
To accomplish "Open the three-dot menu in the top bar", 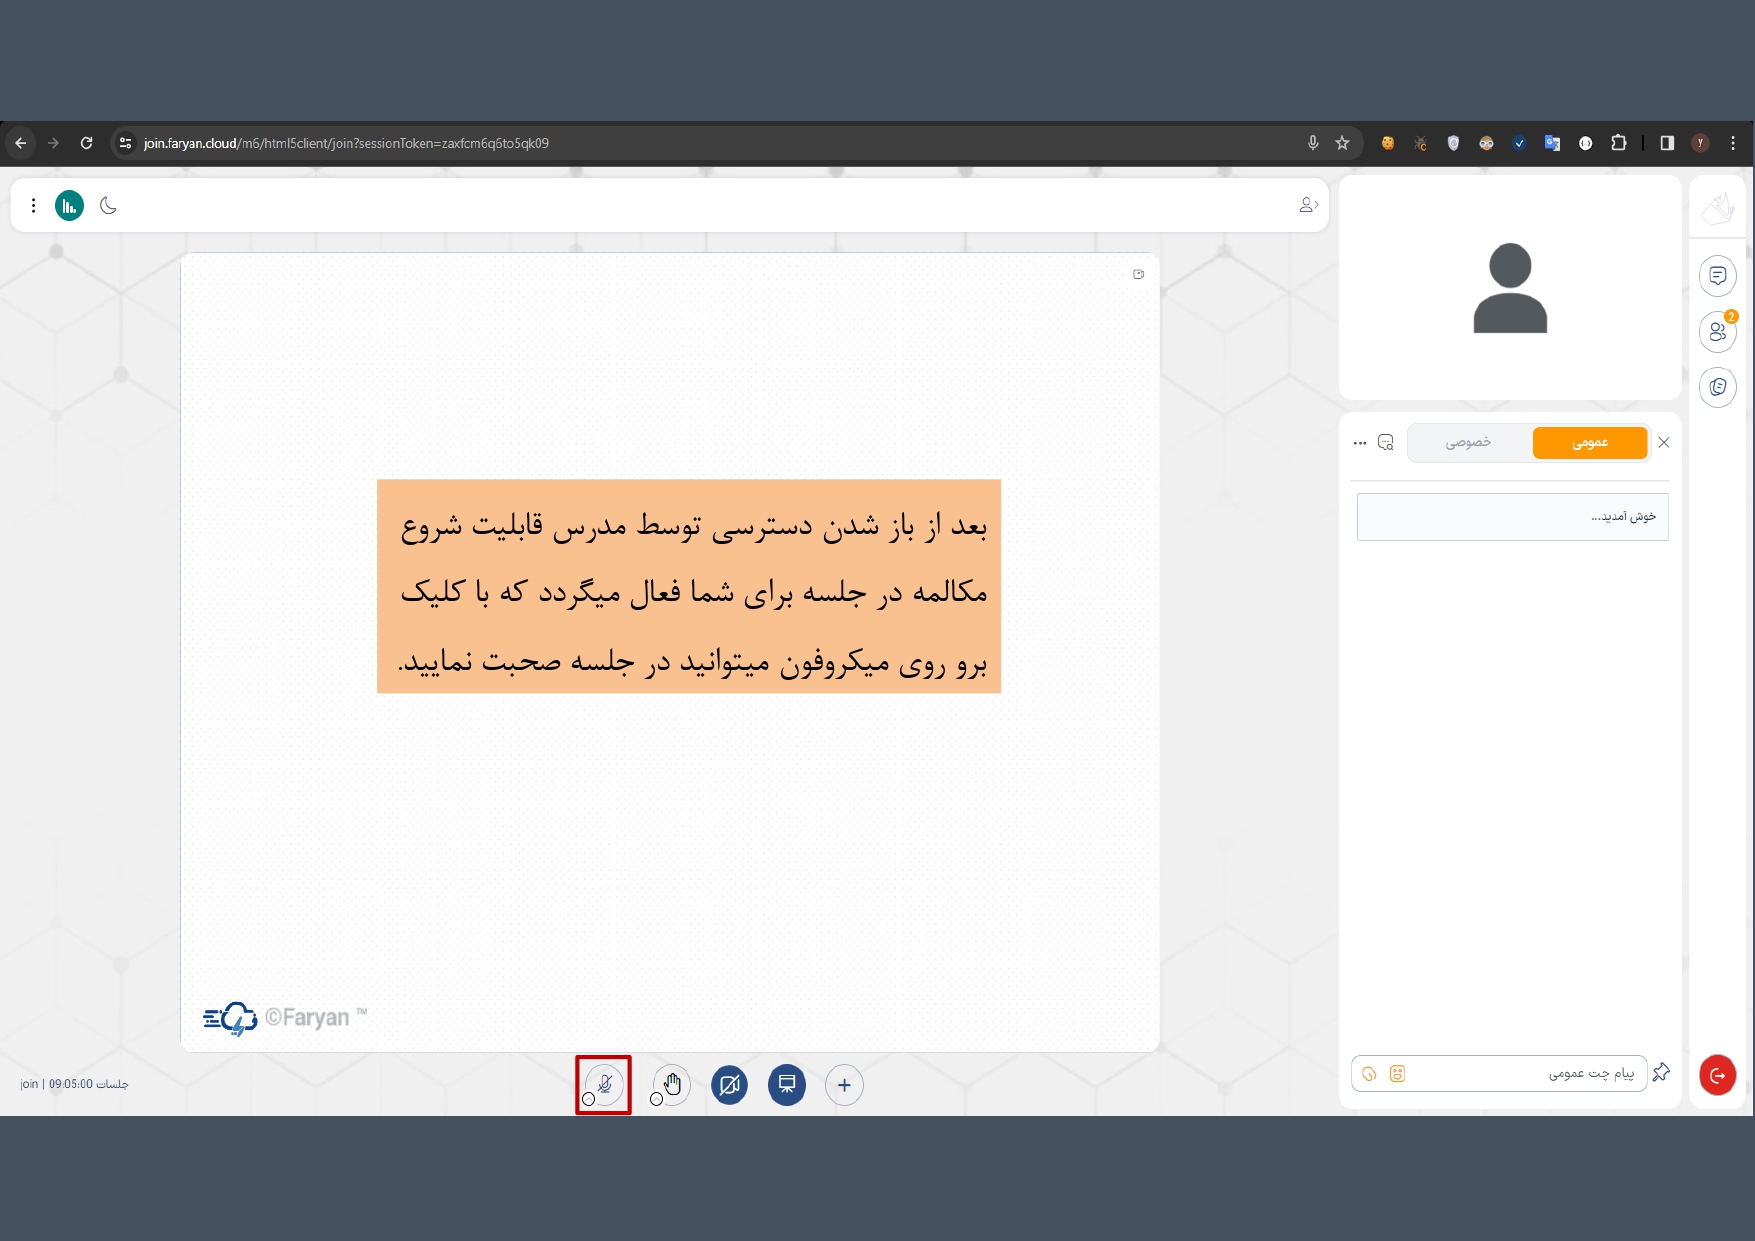I will (x=34, y=206).
